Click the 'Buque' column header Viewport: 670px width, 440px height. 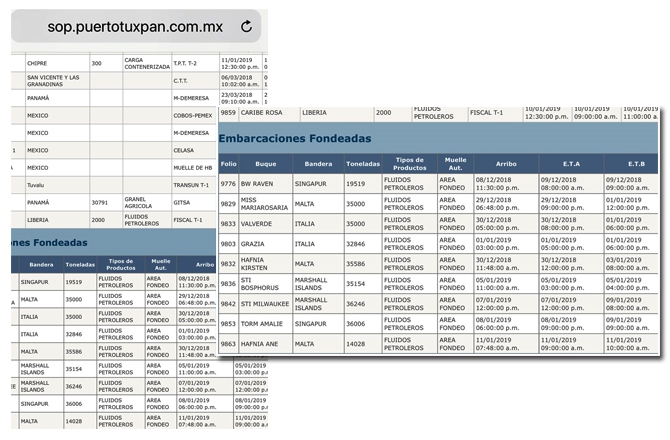coord(266,164)
